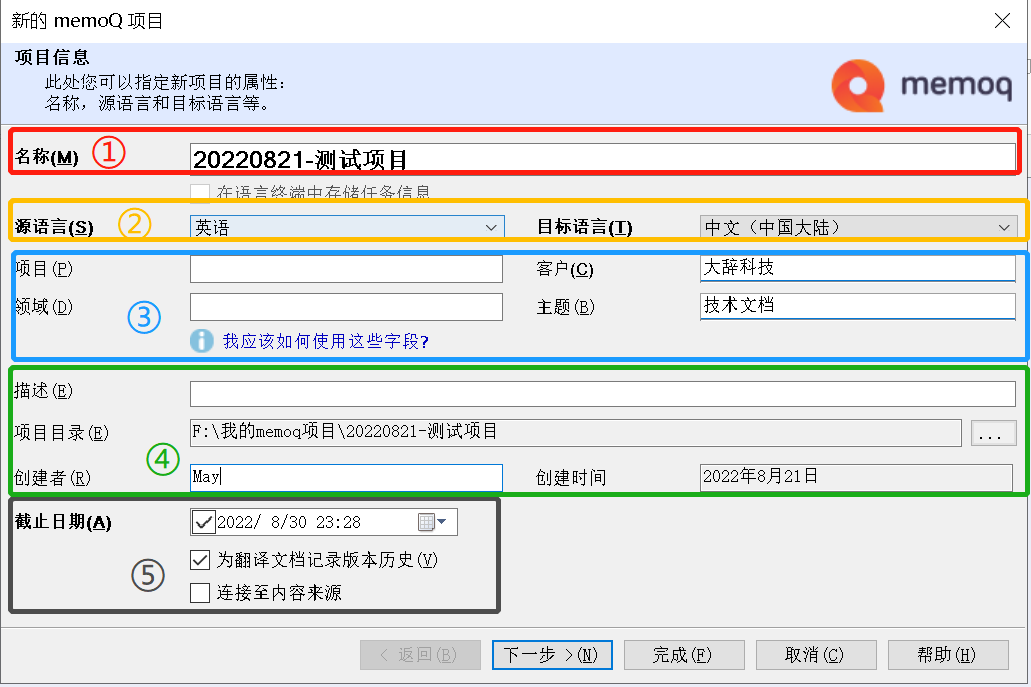Click the 创建者 field containing May
This screenshot has height=687, width=1031.
(x=347, y=477)
